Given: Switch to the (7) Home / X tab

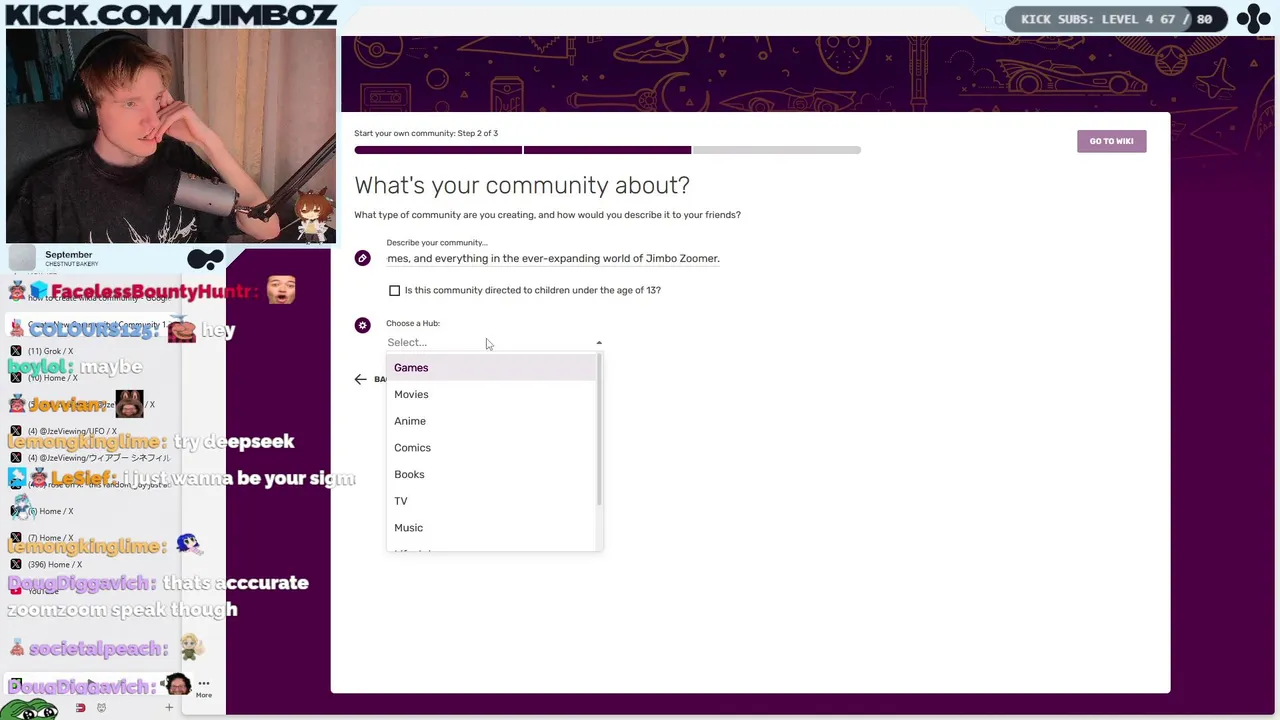Looking at the screenshot, I should 50,538.
